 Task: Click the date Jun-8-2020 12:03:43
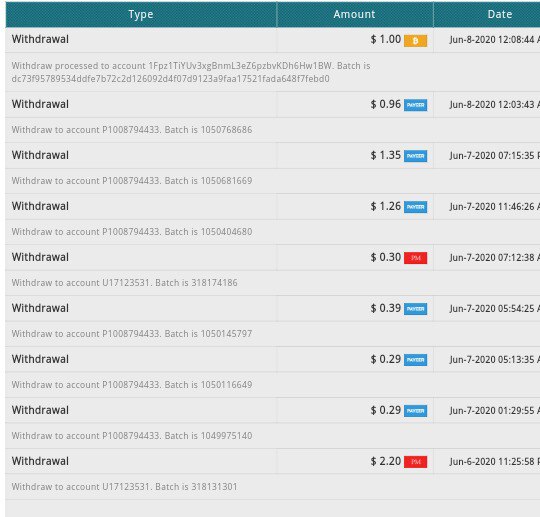pyautogui.click(x=495, y=104)
